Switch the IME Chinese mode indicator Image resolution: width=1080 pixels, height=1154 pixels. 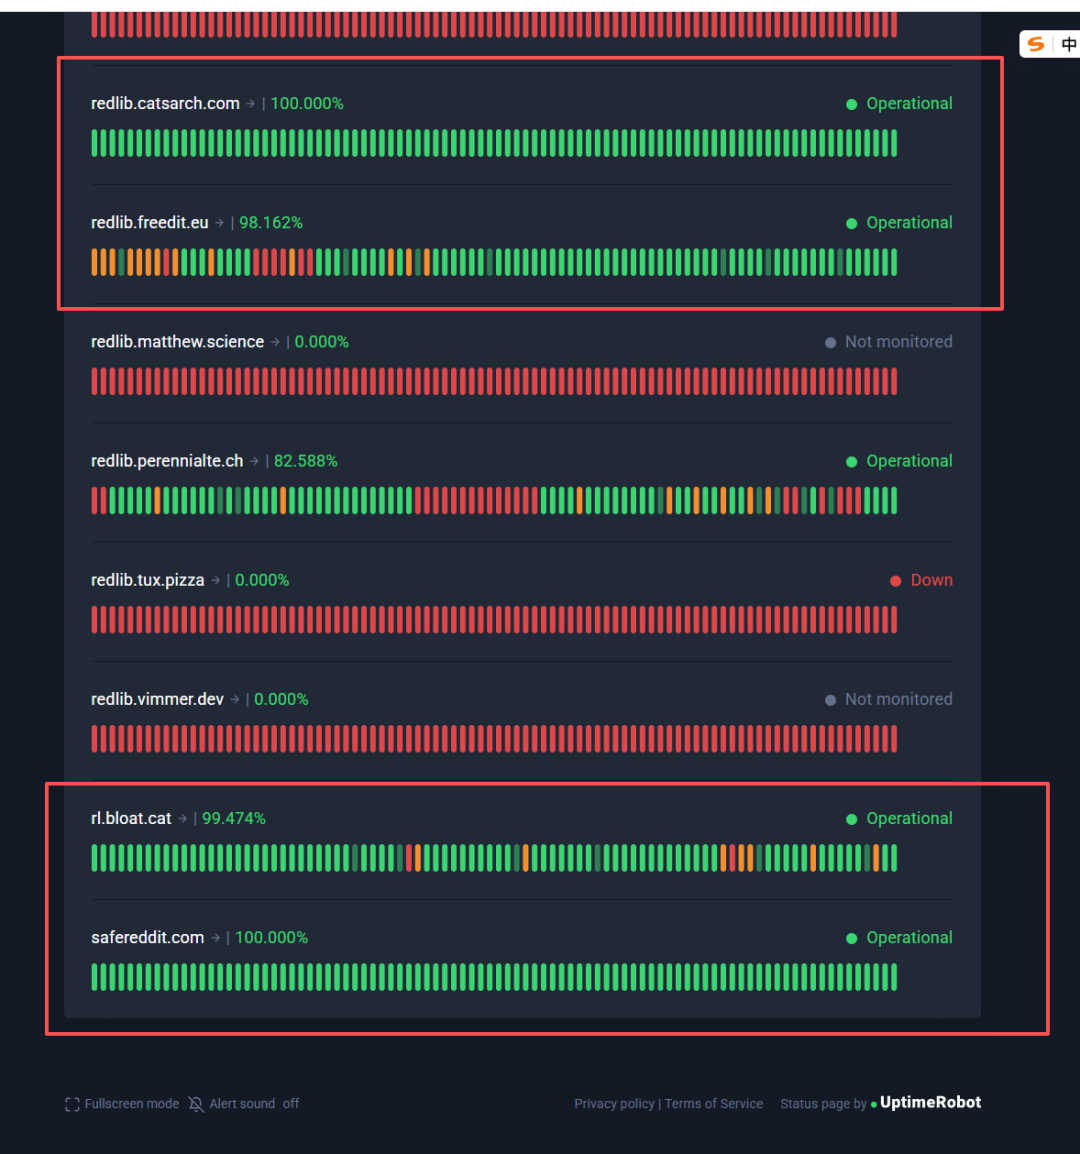(1068, 44)
